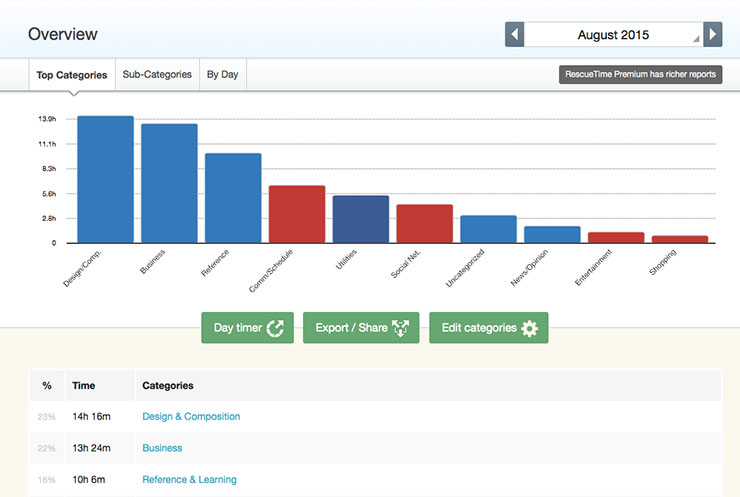Click the Social Net. chart bar
The width and height of the screenshot is (740, 497).
(424, 224)
